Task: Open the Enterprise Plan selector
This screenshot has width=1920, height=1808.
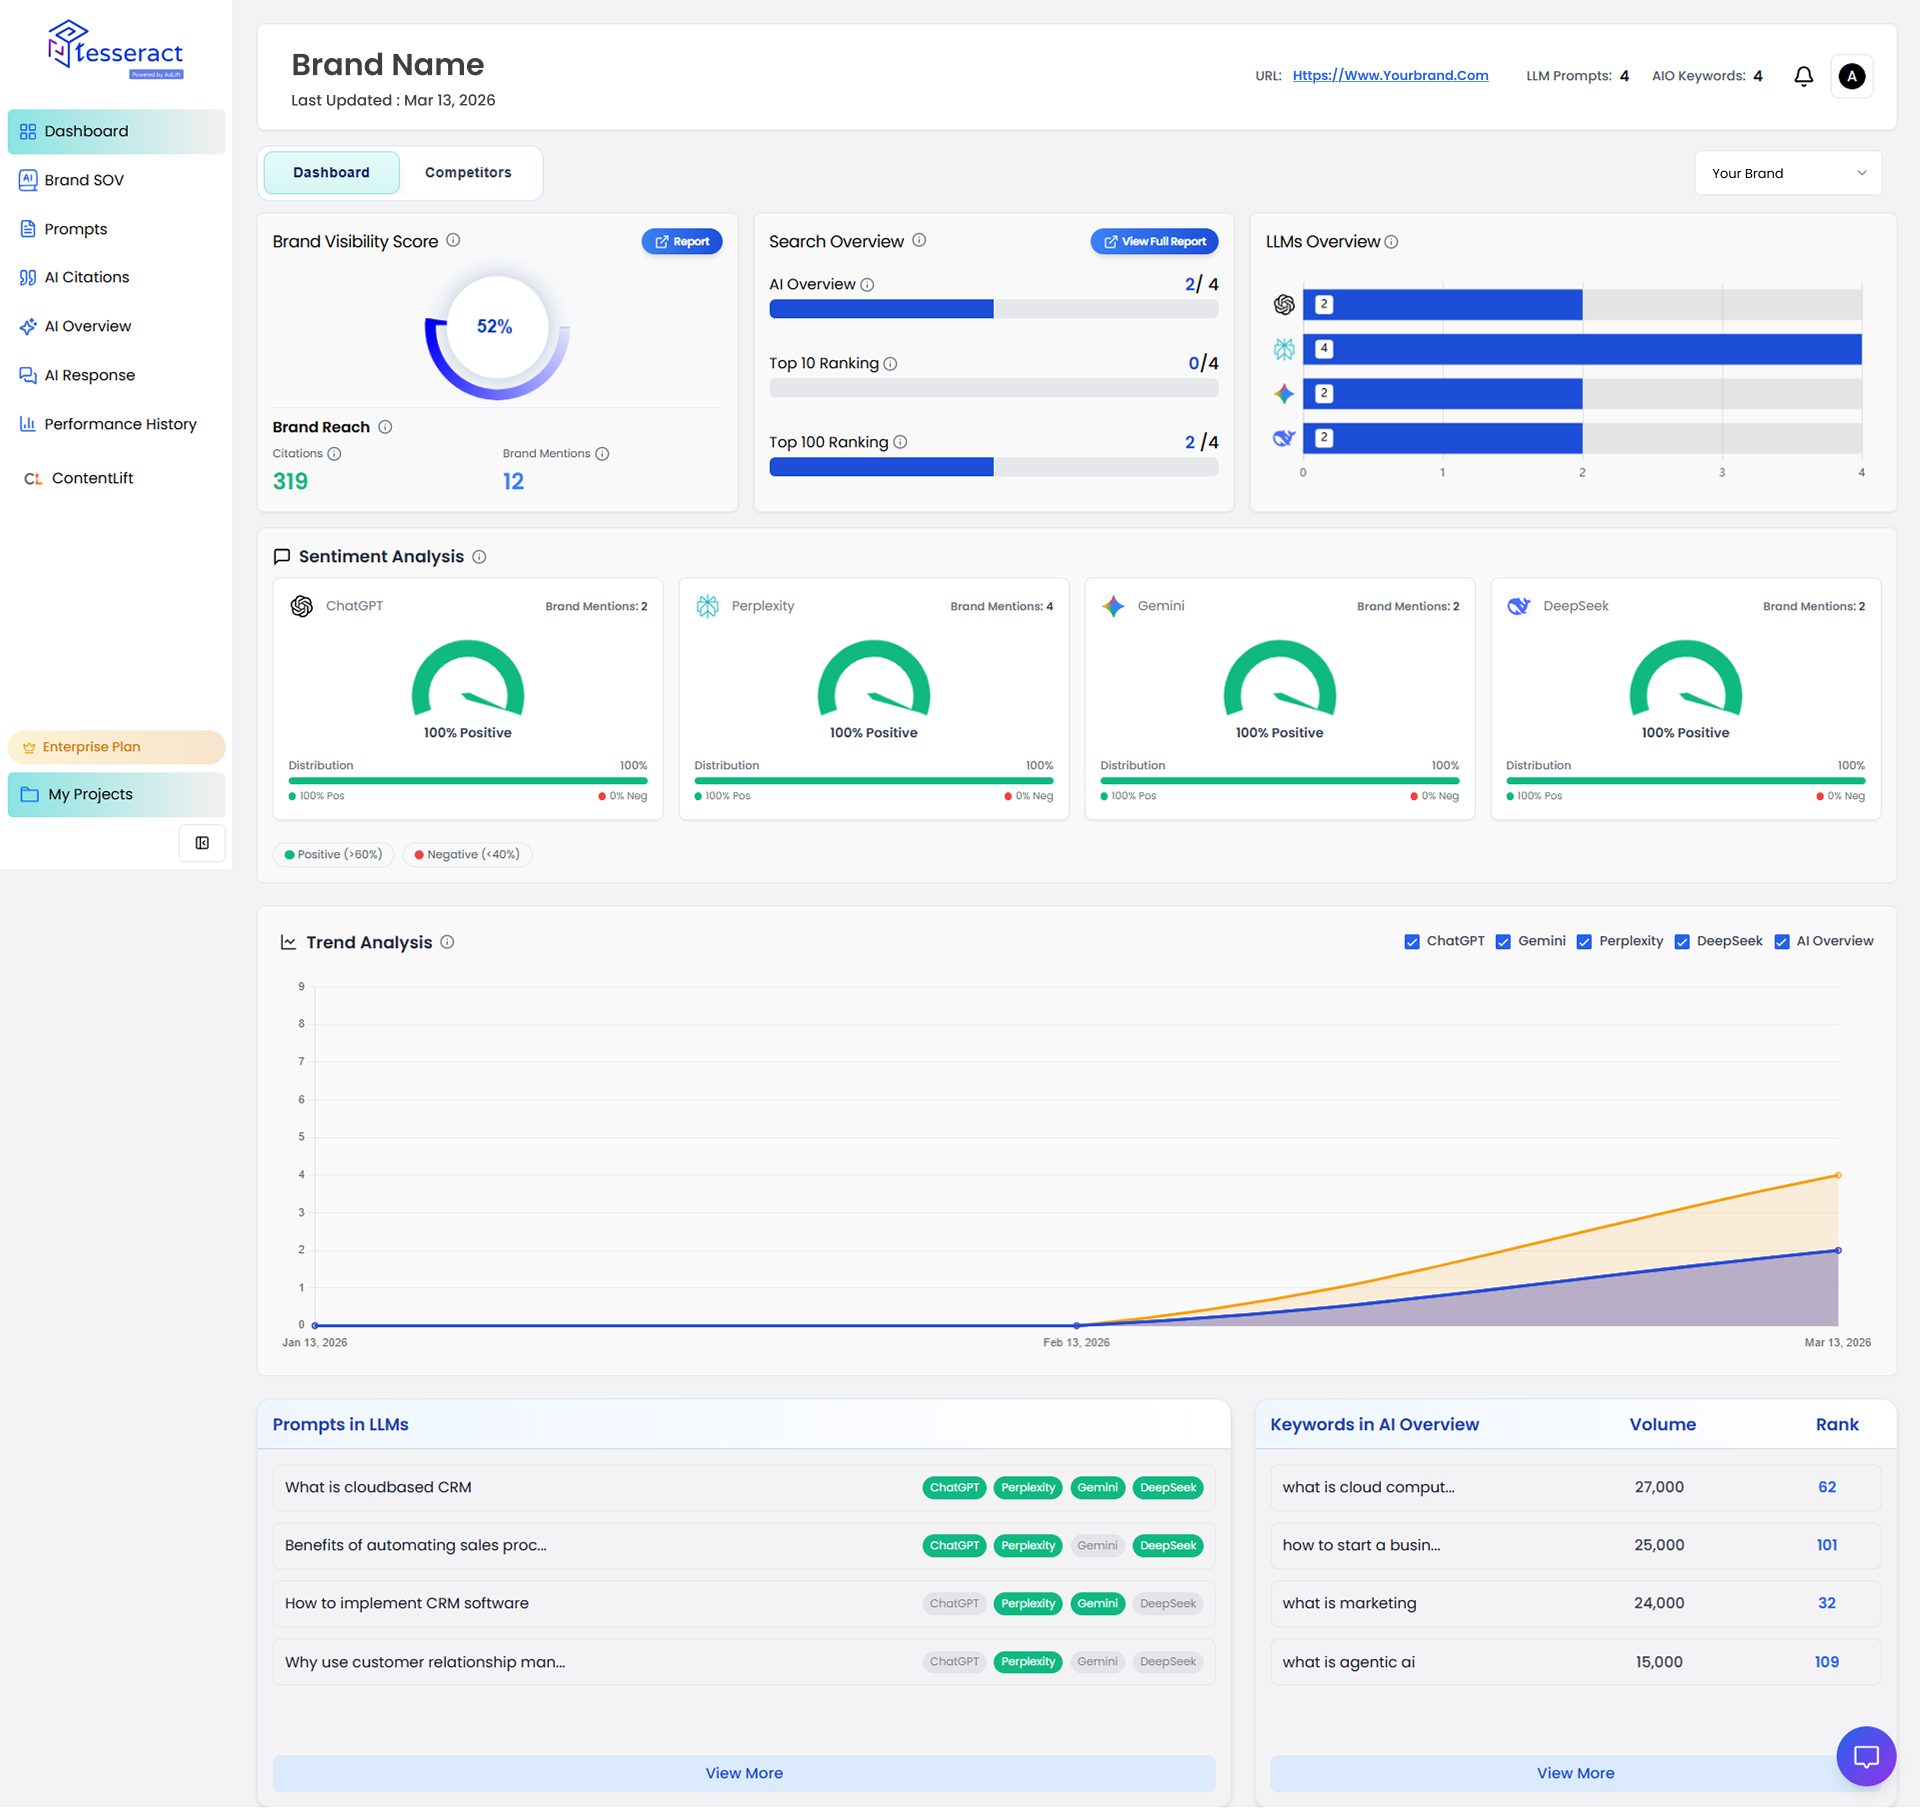Action: (116, 747)
